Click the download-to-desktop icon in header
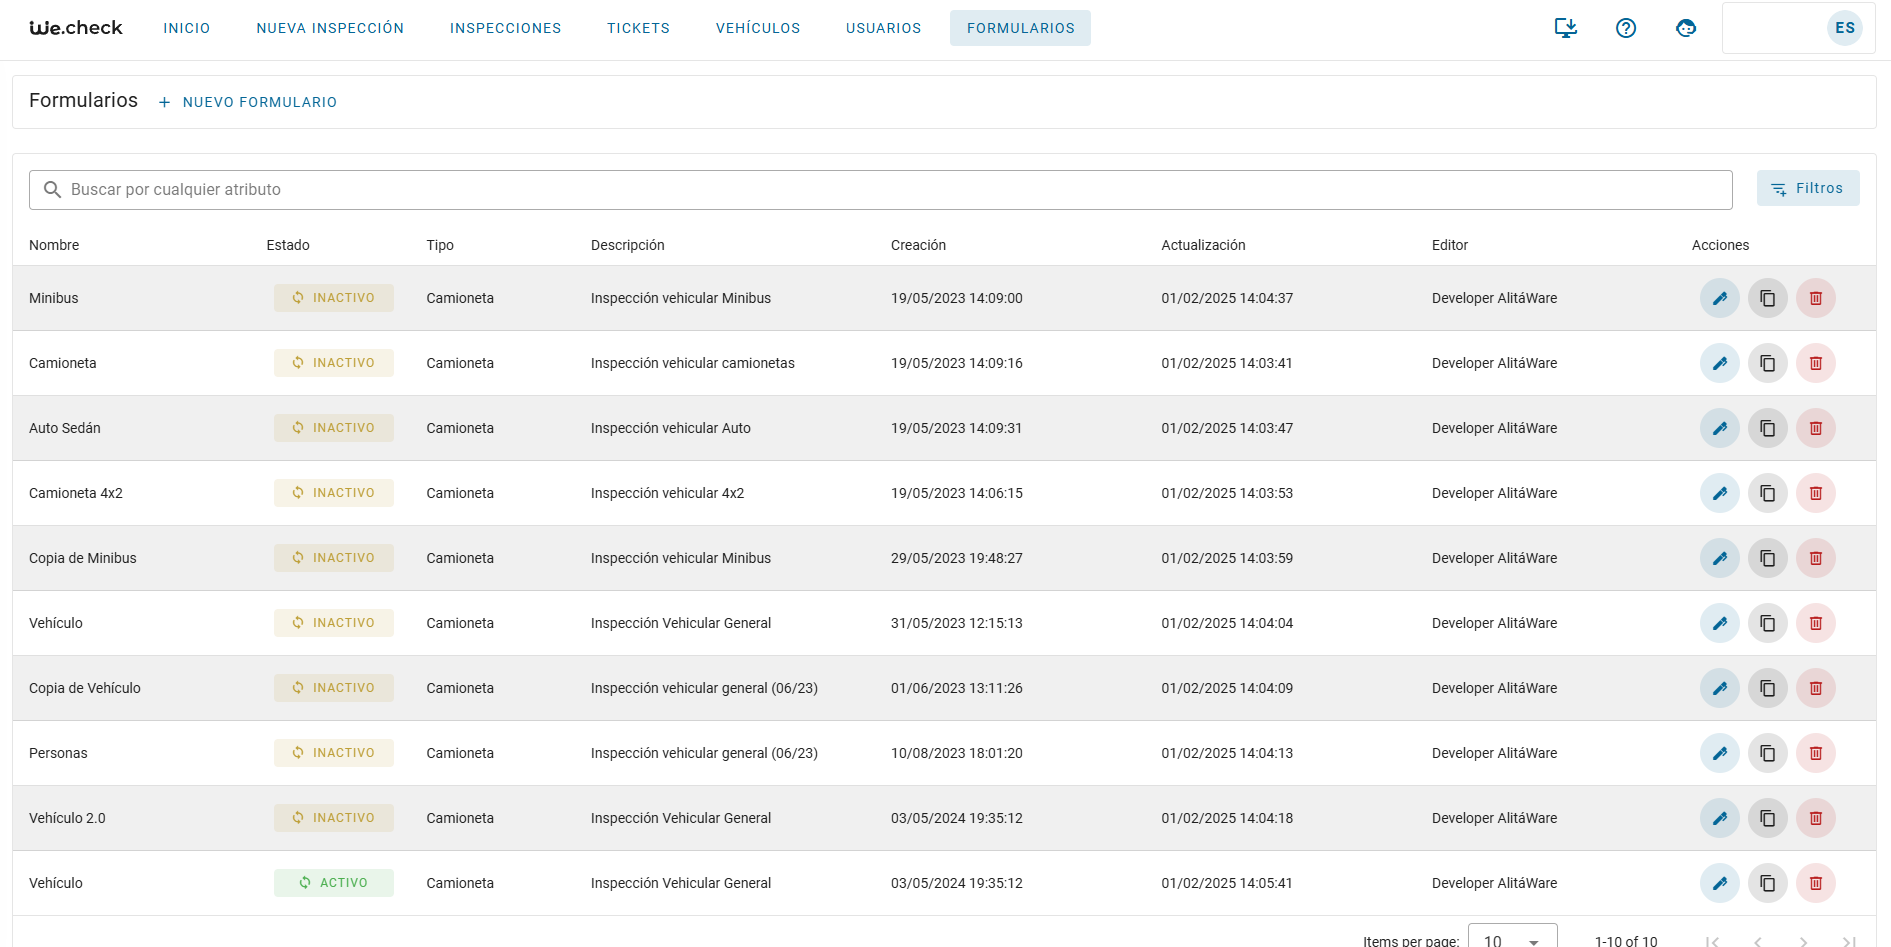This screenshot has height=947, width=1891. click(1565, 28)
